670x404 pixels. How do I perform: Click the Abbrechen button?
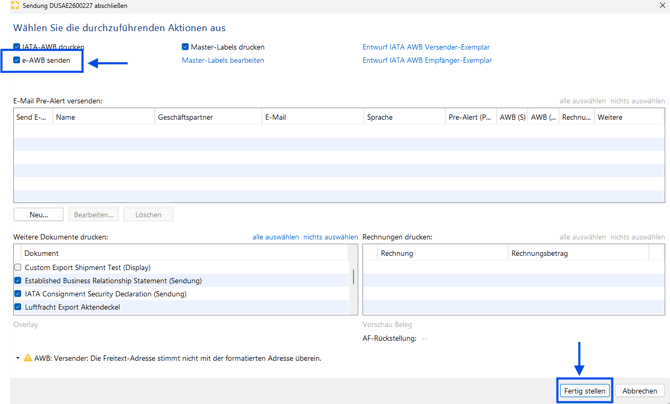click(640, 391)
